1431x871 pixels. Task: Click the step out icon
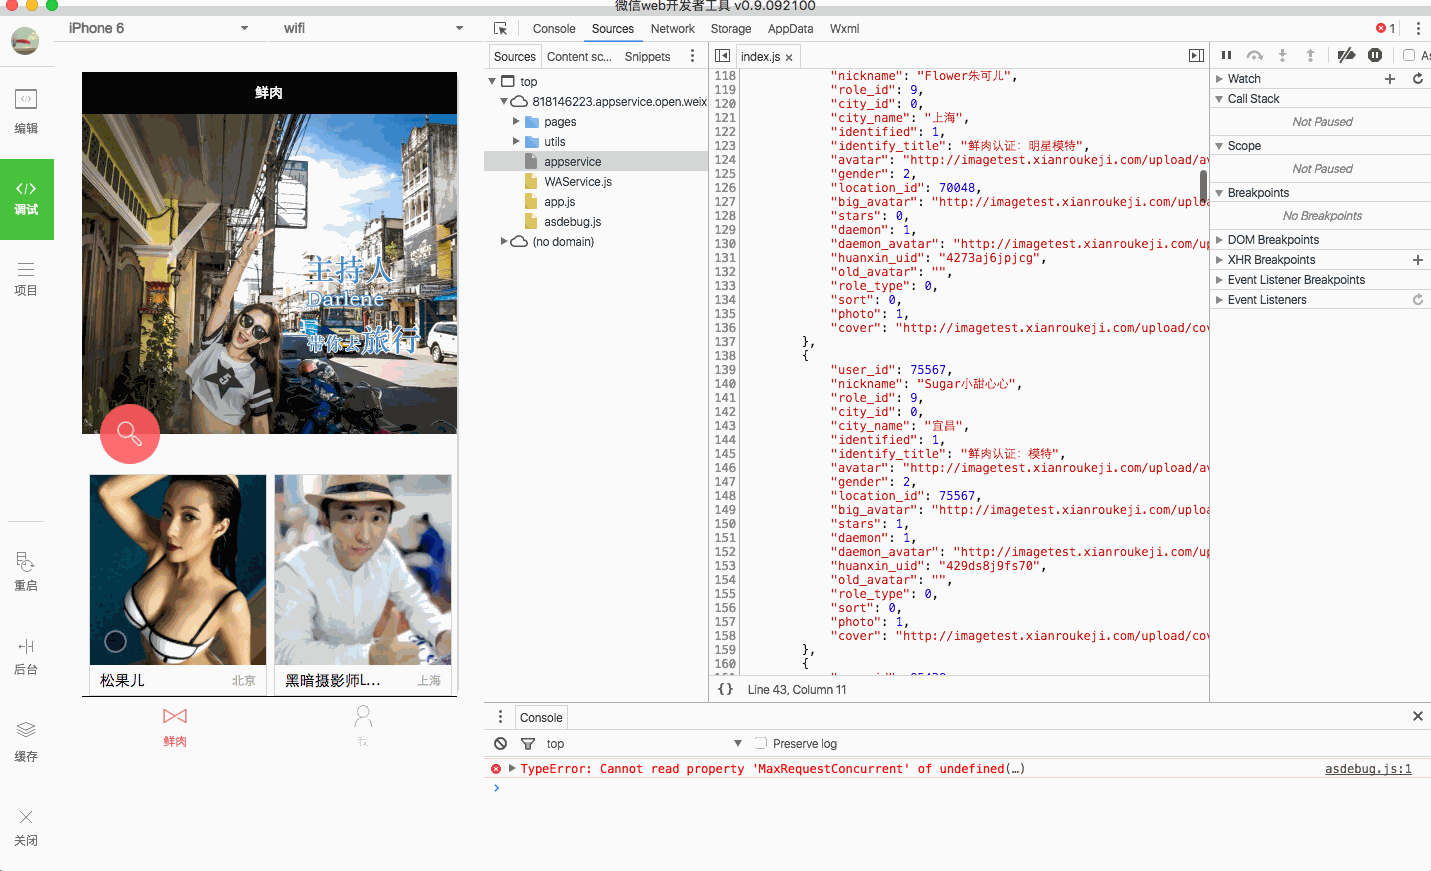[1310, 55]
